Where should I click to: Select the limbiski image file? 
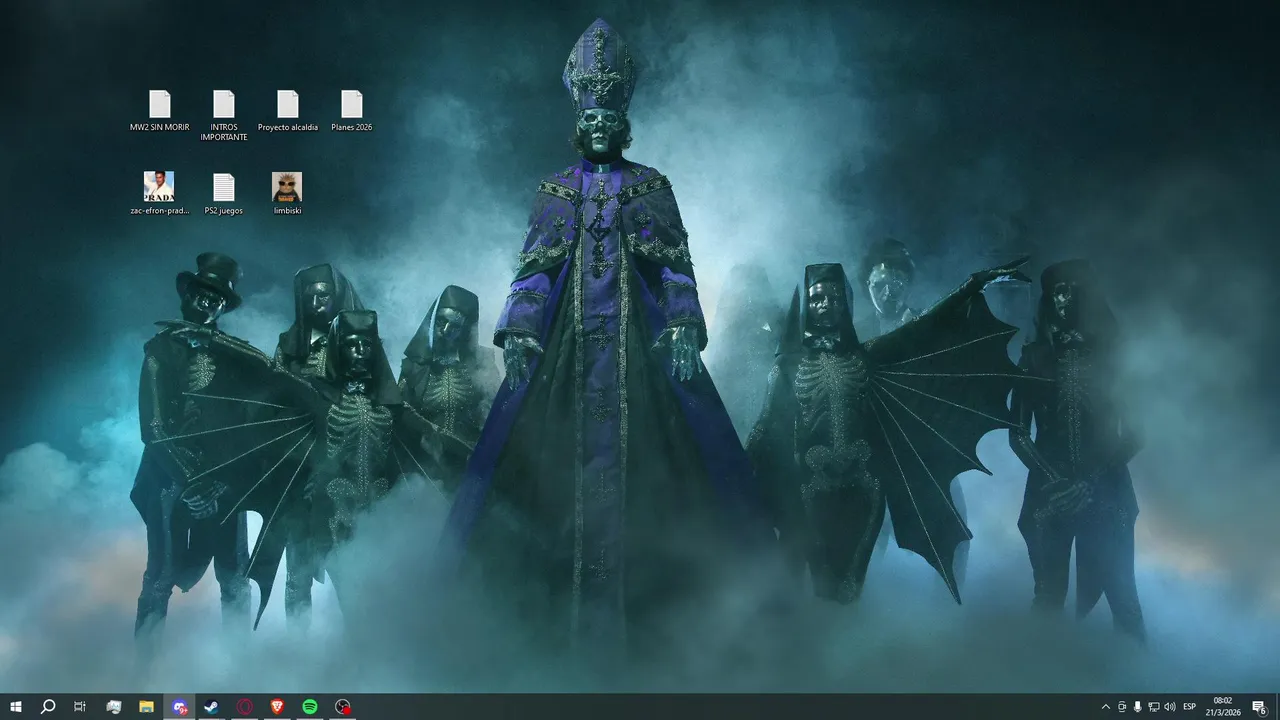pyautogui.click(x=287, y=194)
